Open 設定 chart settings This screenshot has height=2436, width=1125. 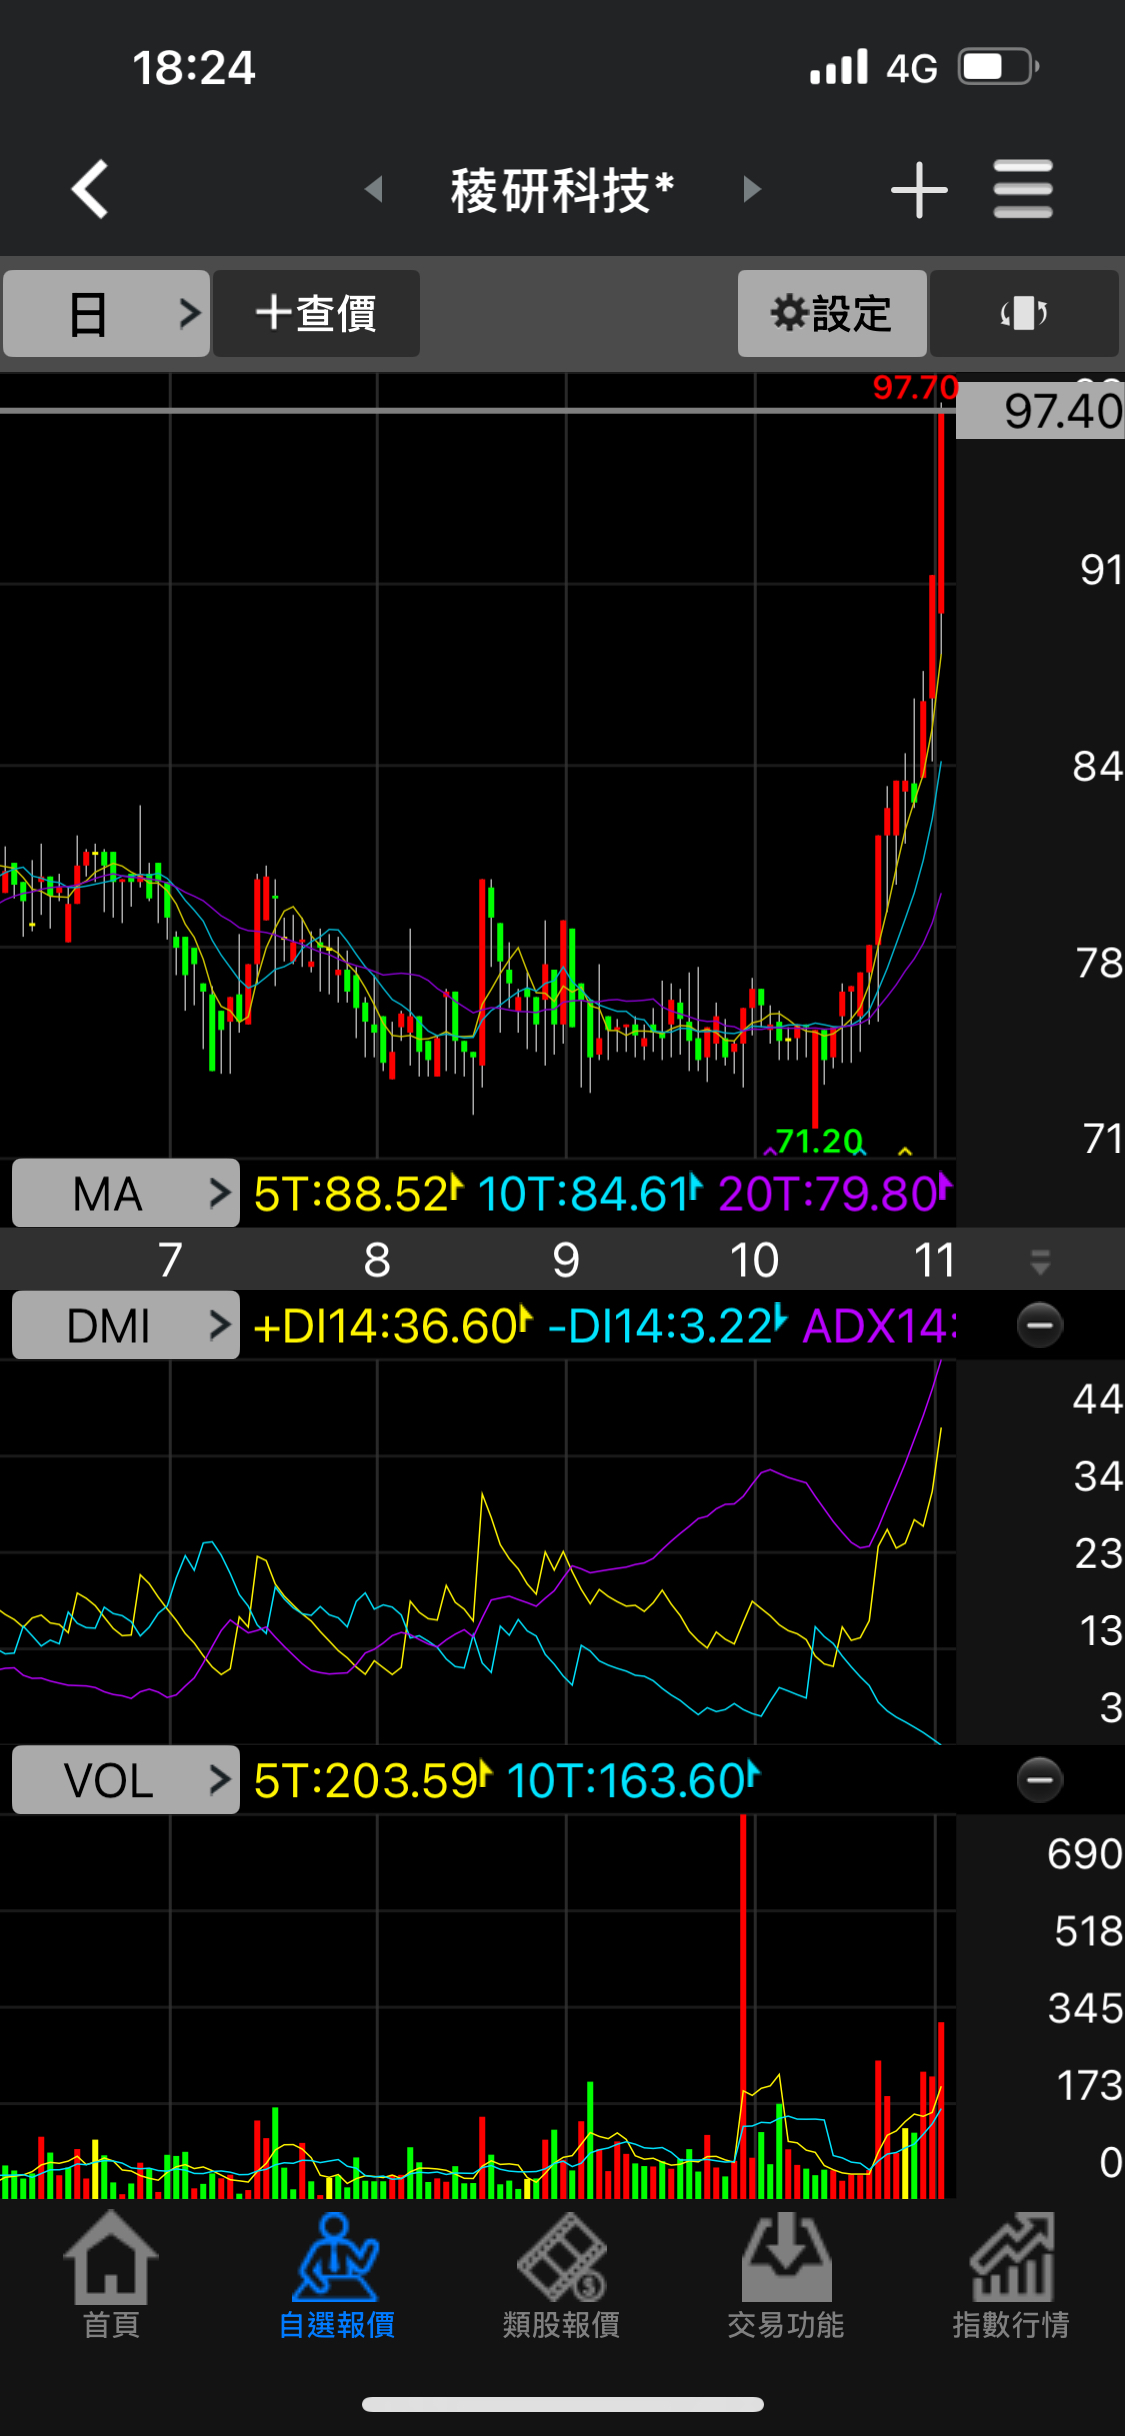point(831,314)
